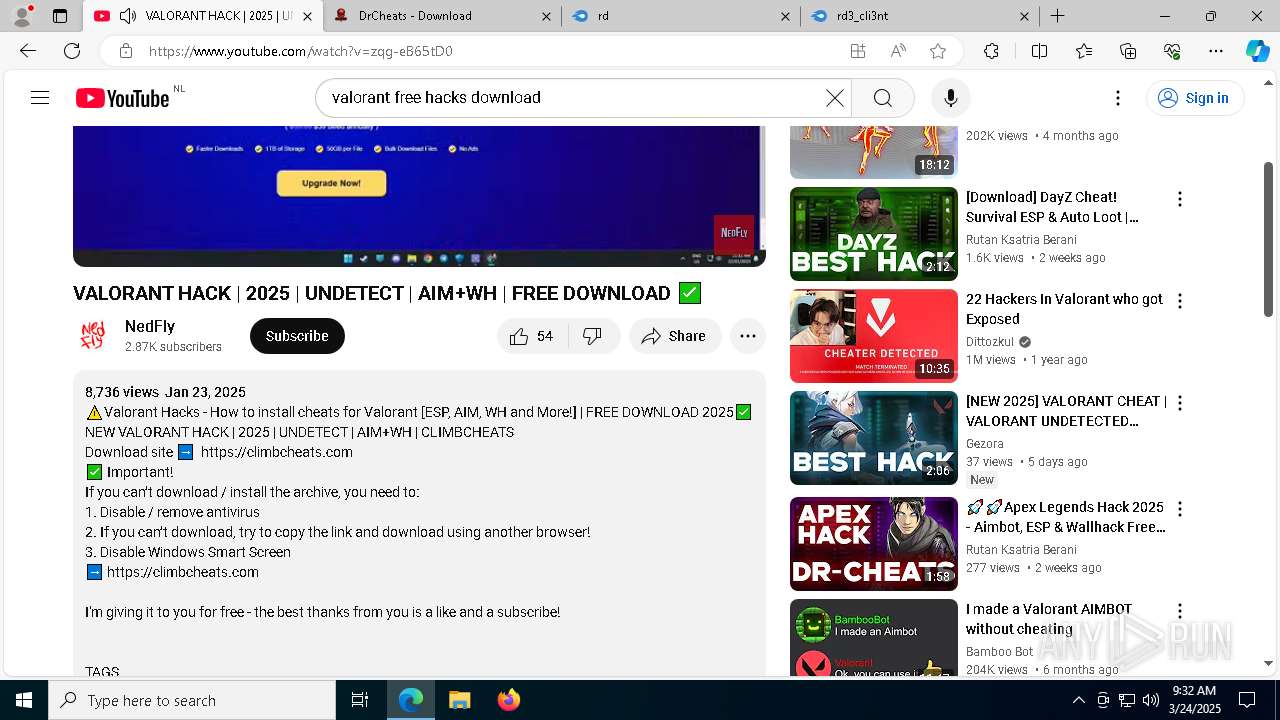The height and width of the screenshot is (720, 1280).
Task: Clear the search box with the X icon
Action: pyautogui.click(x=835, y=98)
